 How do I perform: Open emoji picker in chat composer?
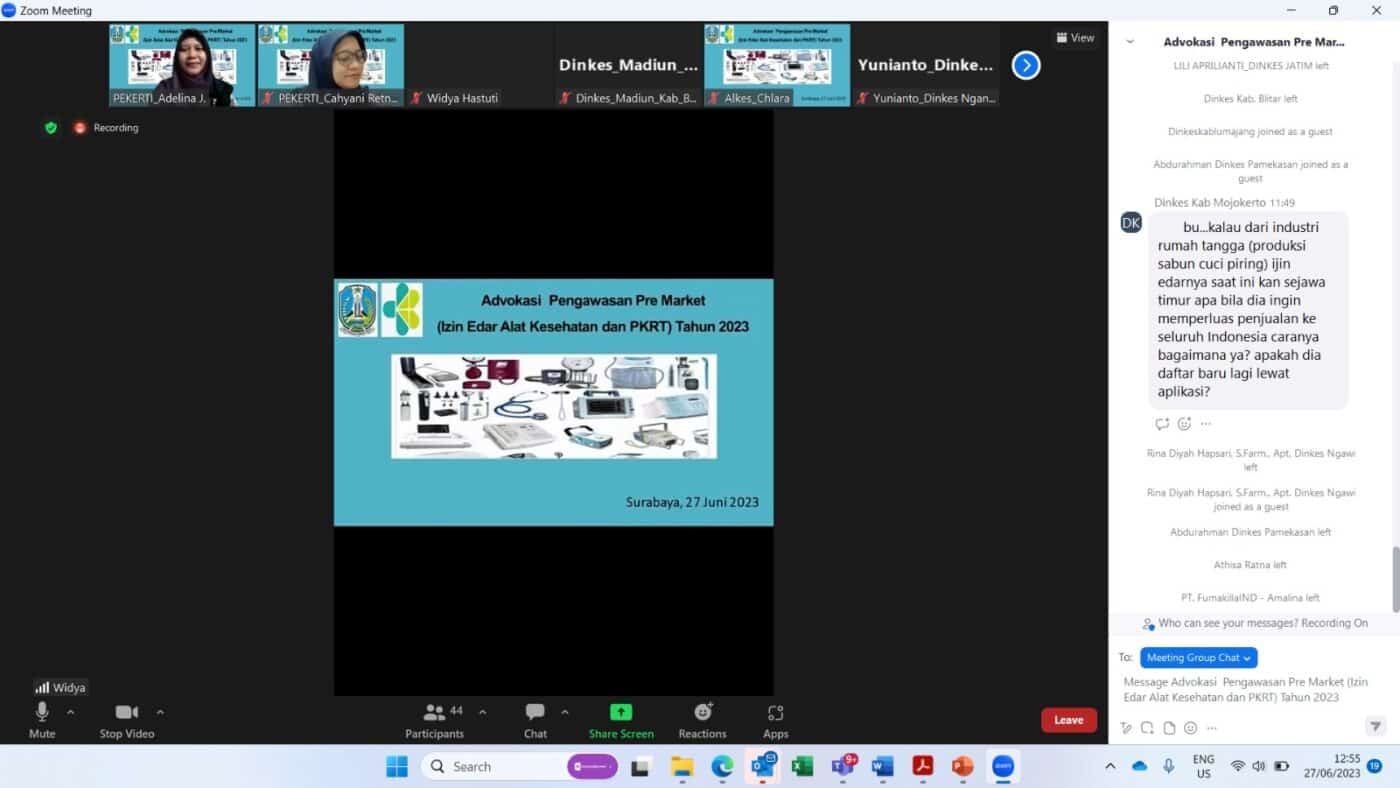(x=1190, y=728)
